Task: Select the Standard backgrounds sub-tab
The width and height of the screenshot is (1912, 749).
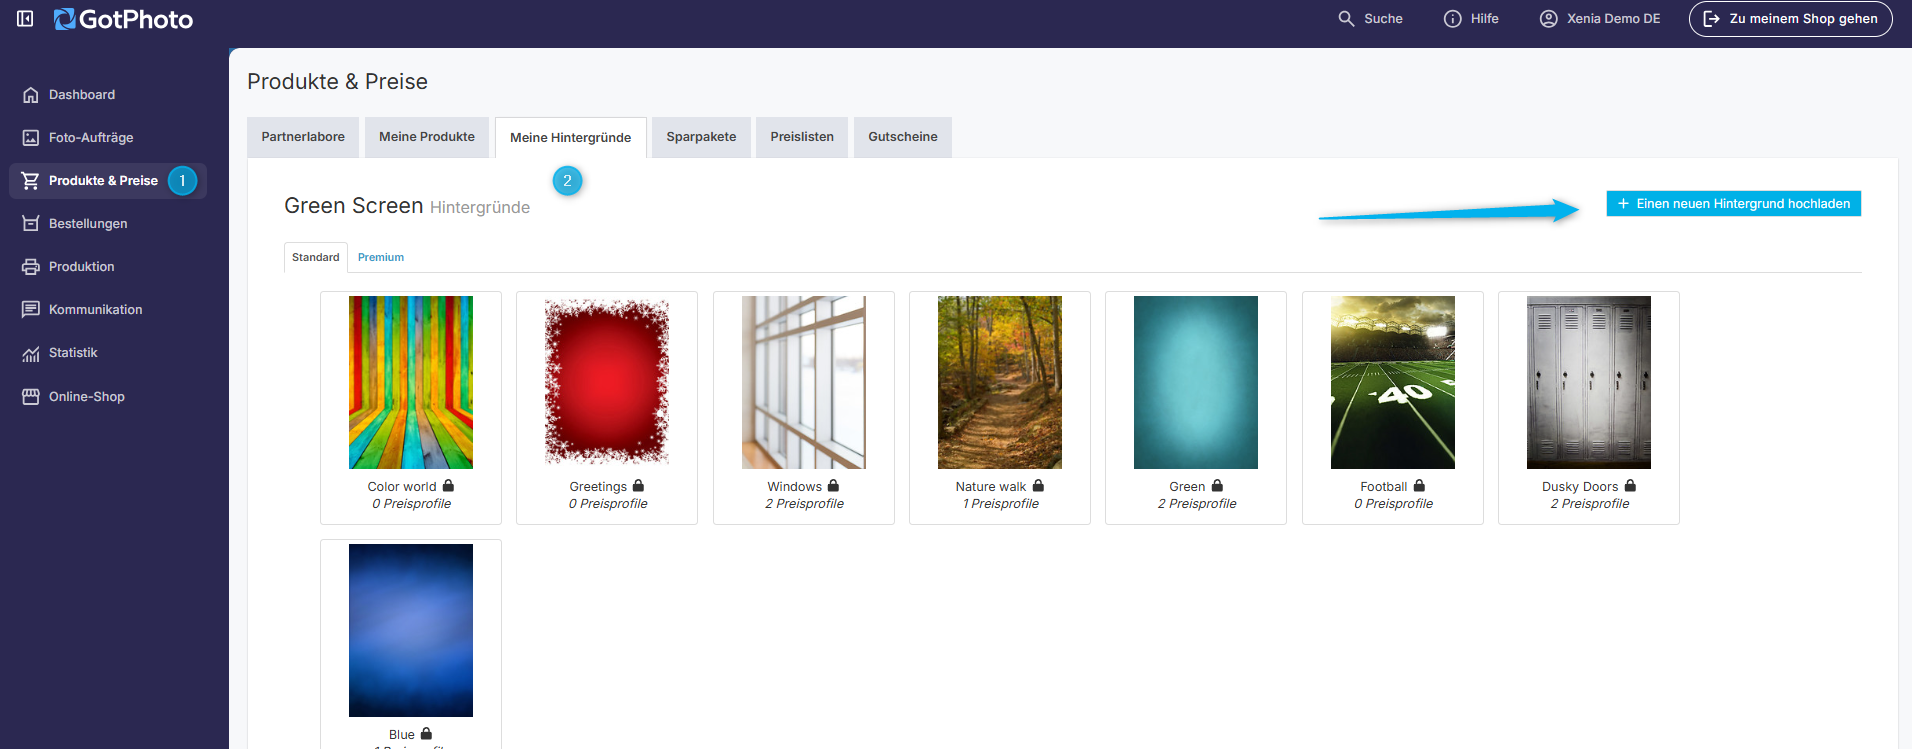Action: click(316, 257)
